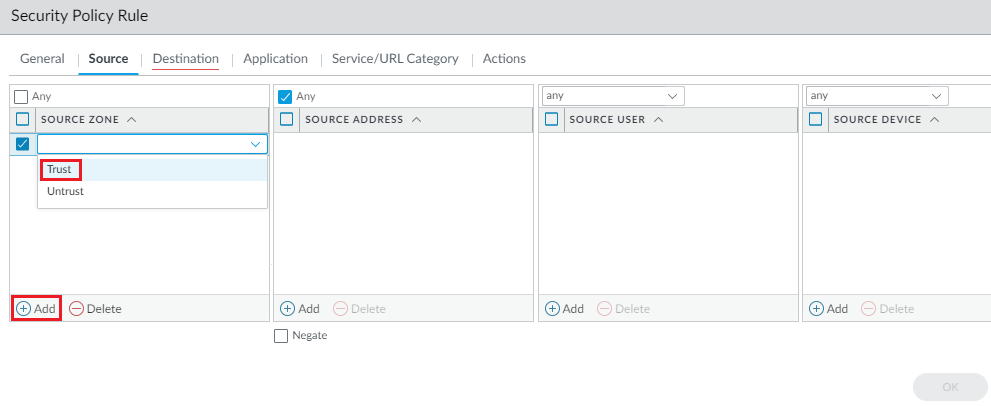Collapse the source zone selection dropdown arrow
The height and width of the screenshot is (406, 991).
(255, 144)
